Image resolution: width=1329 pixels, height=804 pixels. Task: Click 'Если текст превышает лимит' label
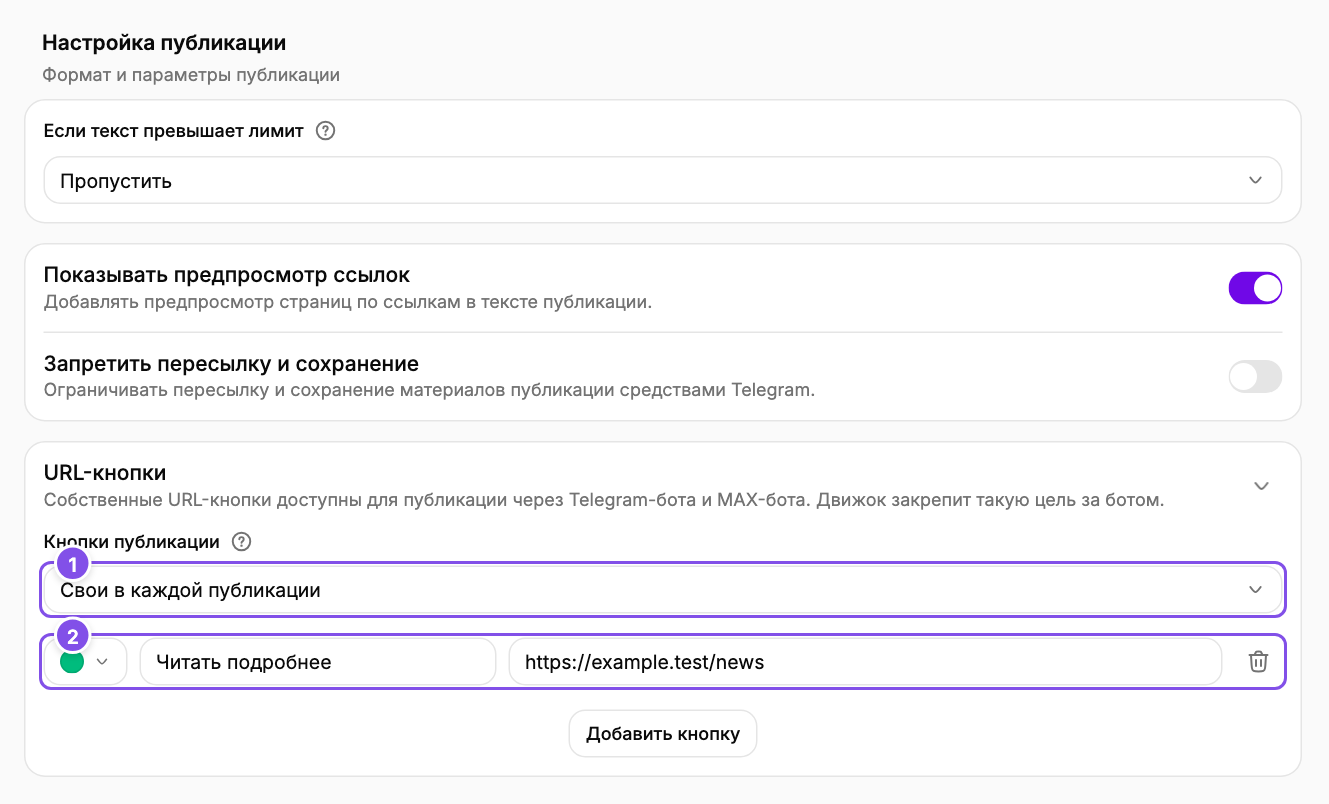click(174, 131)
